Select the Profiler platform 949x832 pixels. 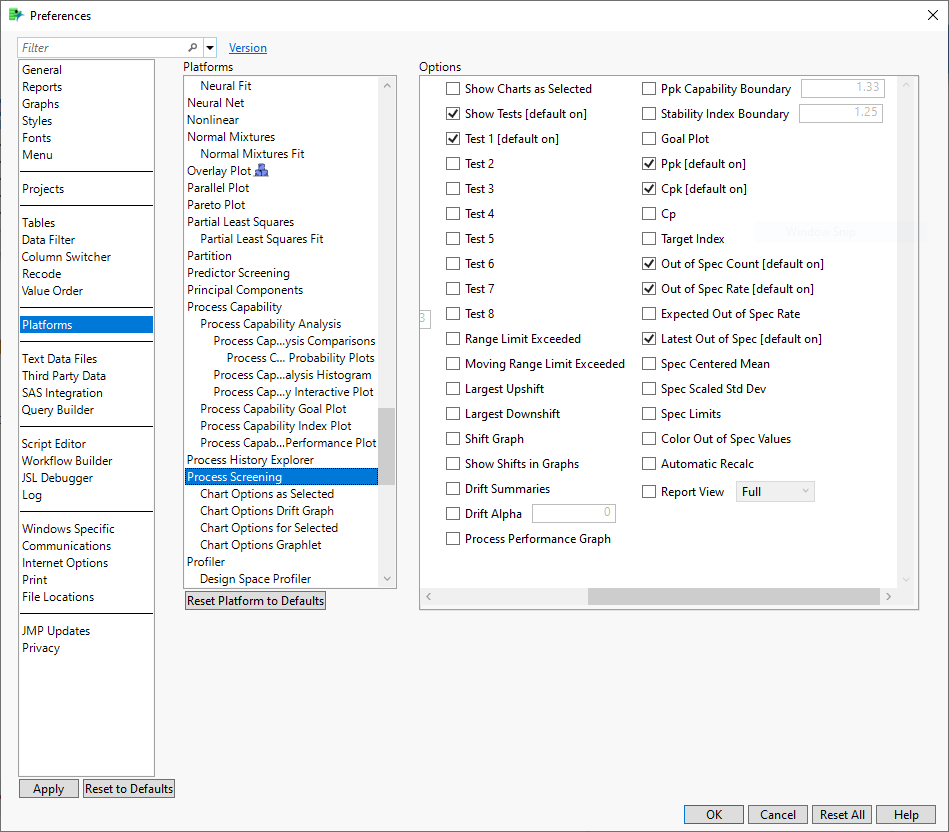(206, 562)
